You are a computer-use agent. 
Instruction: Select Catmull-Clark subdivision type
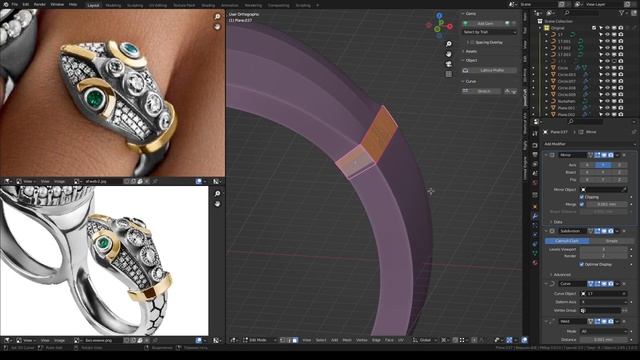click(567, 241)
